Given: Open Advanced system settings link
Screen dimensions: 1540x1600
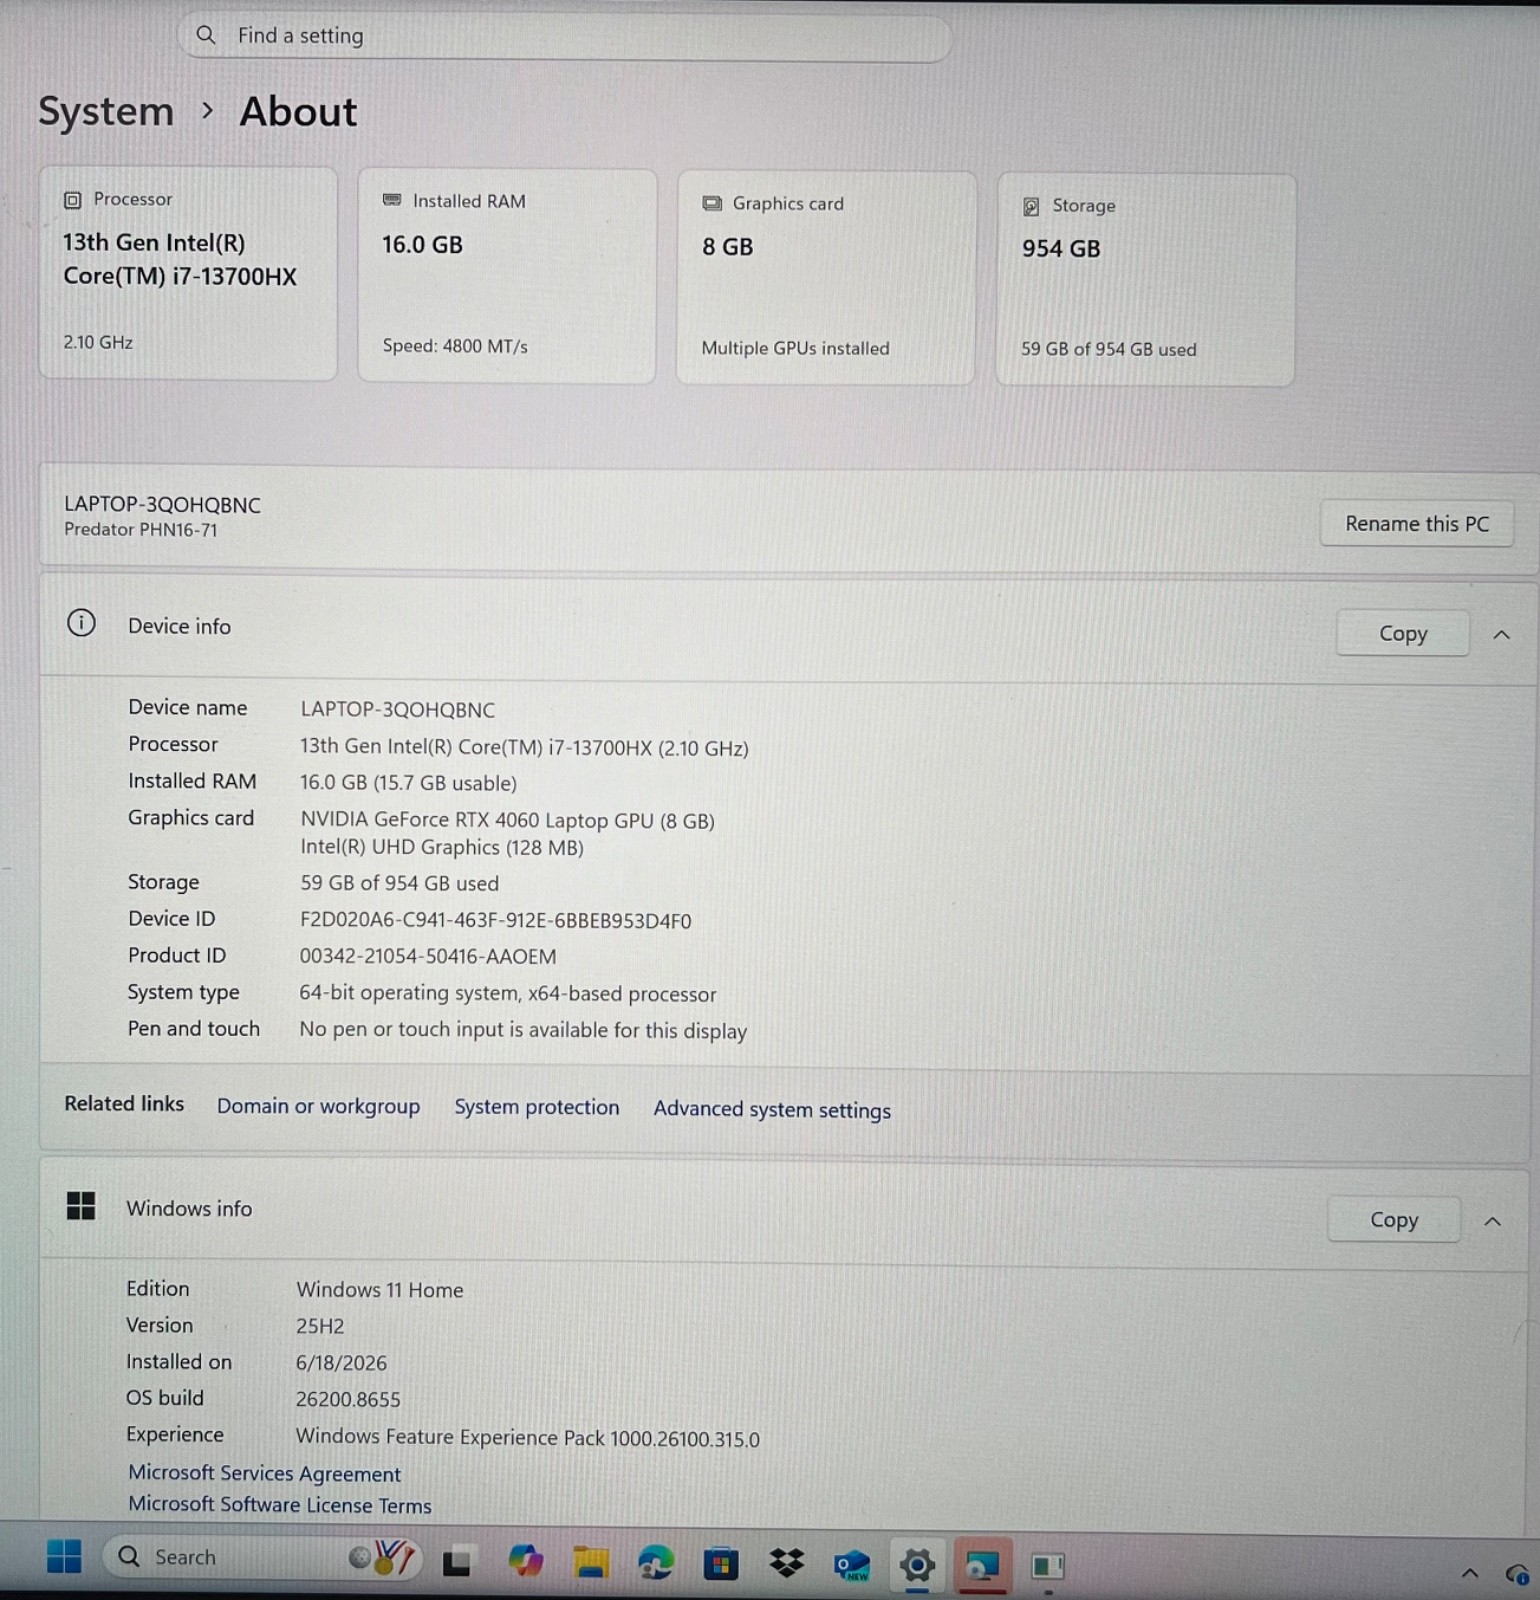Looking at the screenshot, I should [x=772, y=1109].
